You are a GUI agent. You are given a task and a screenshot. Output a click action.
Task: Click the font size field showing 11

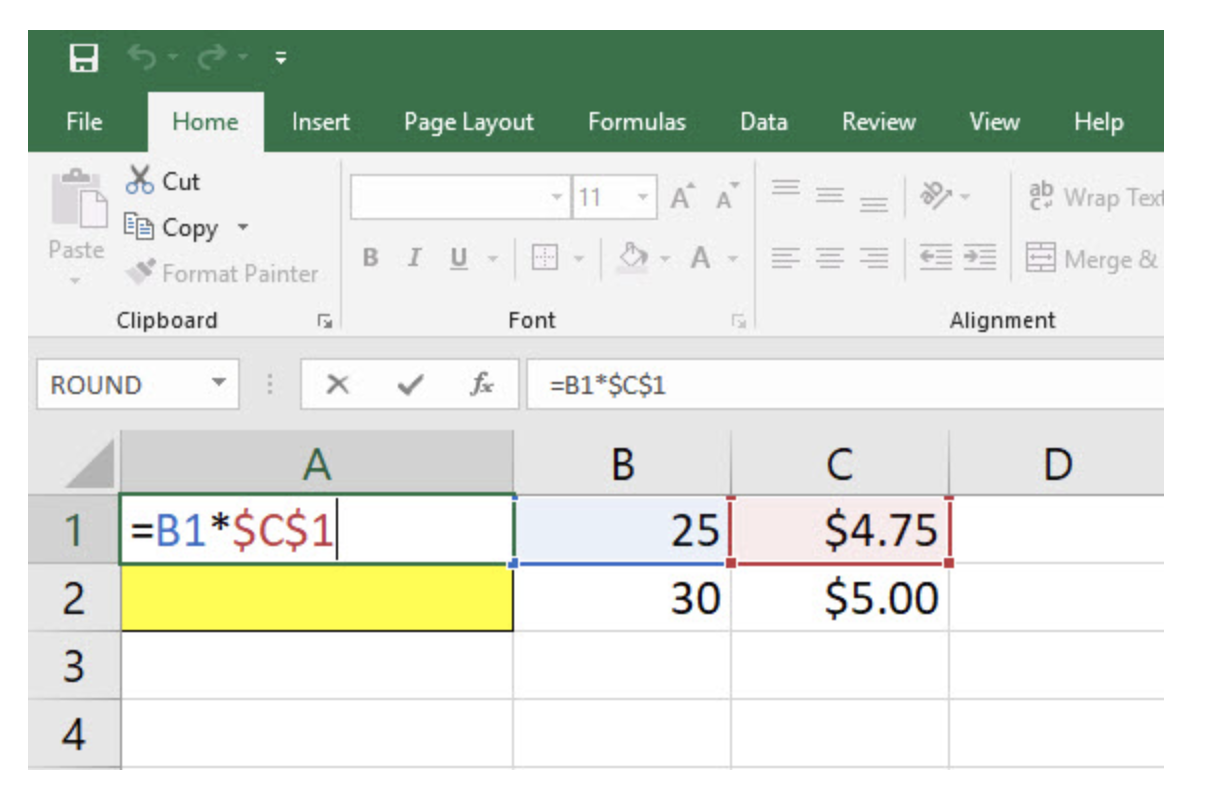tap(602, 197)
